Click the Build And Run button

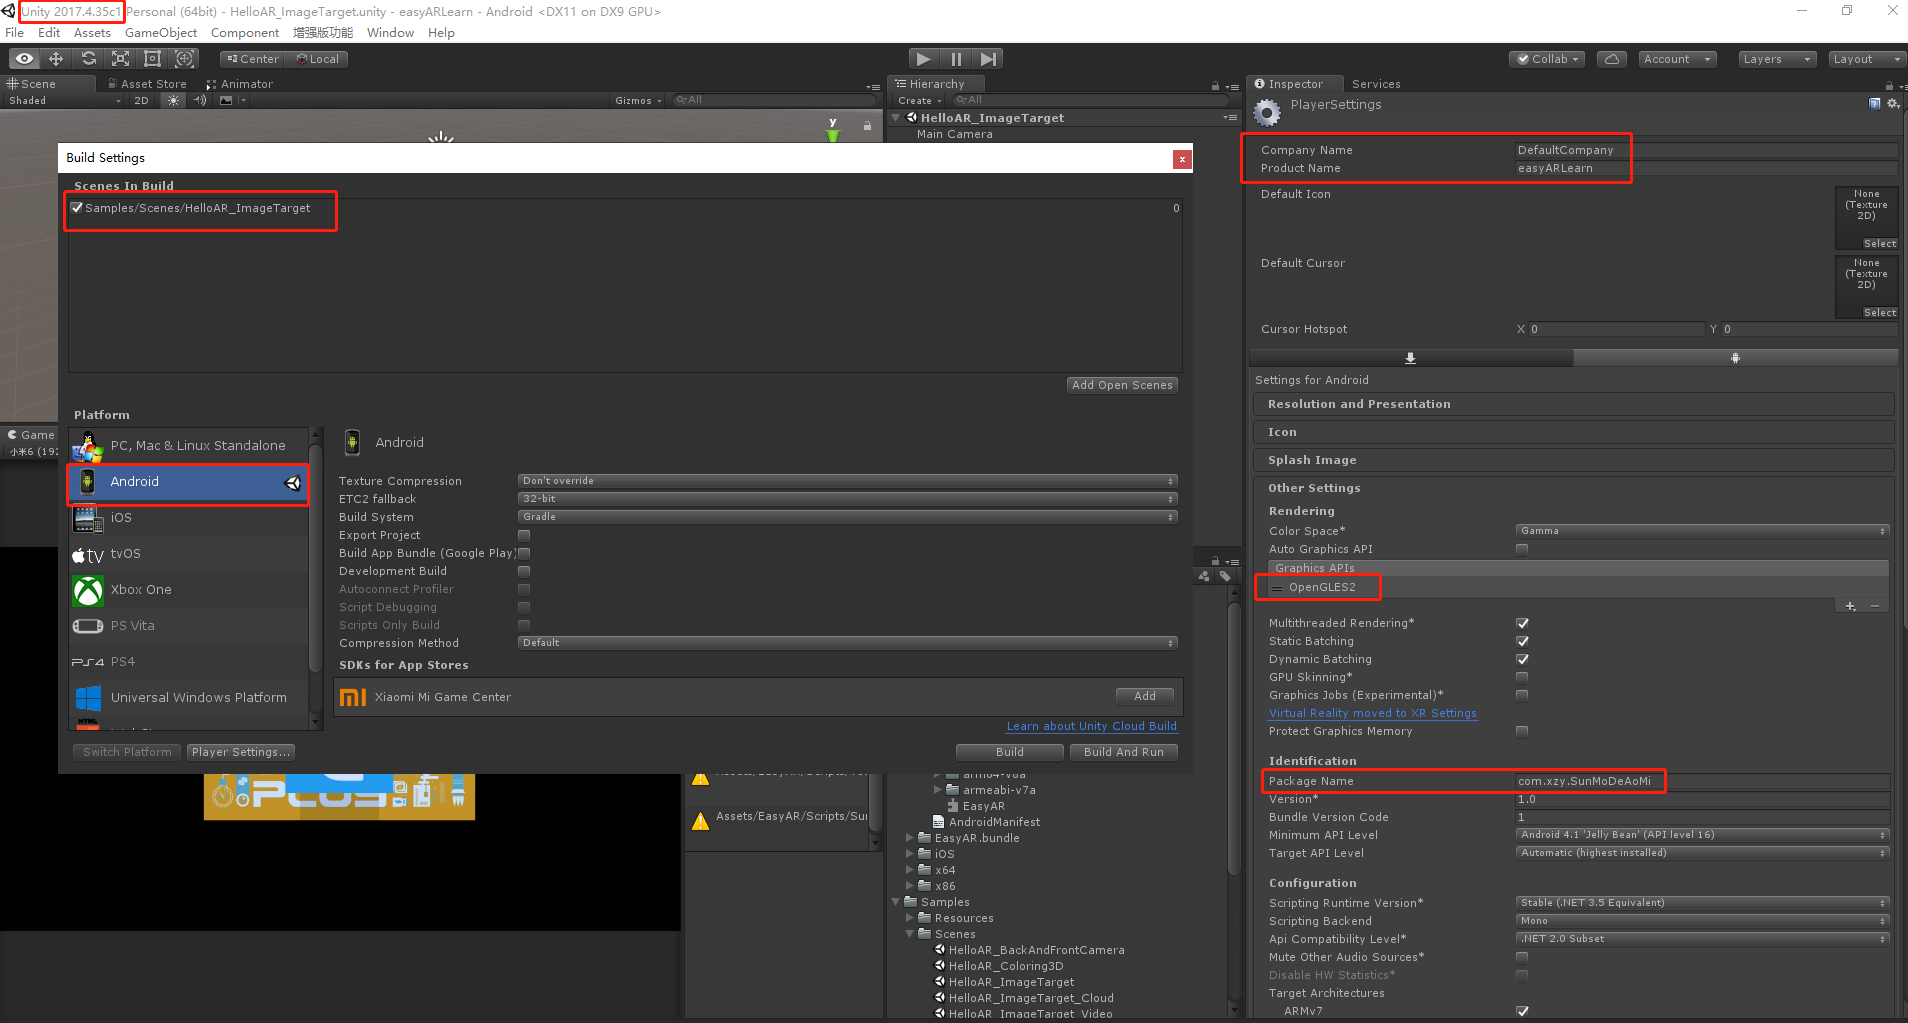pos(1123,751)
